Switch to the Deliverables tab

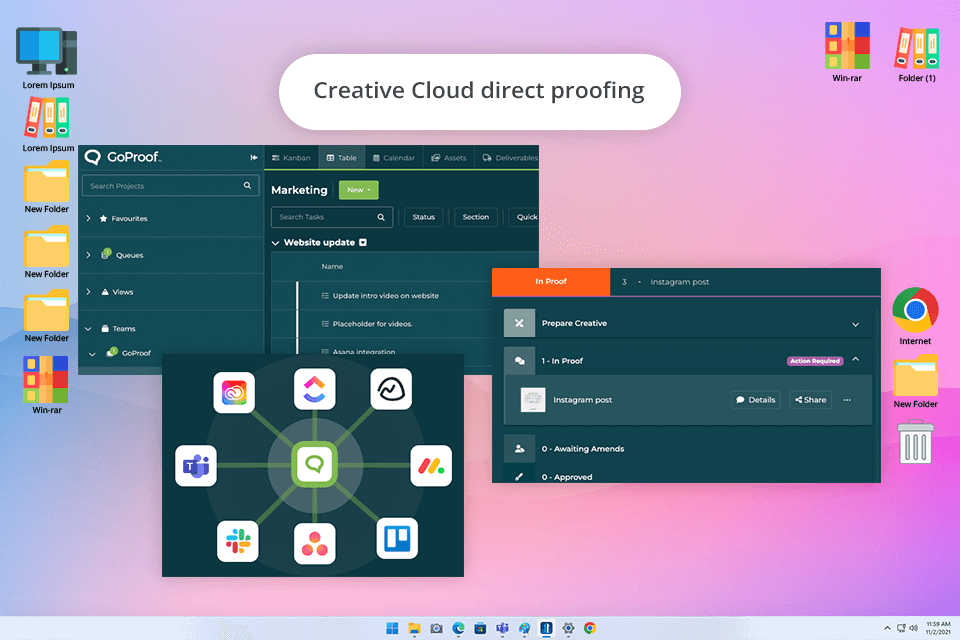(x=509, y=157)
